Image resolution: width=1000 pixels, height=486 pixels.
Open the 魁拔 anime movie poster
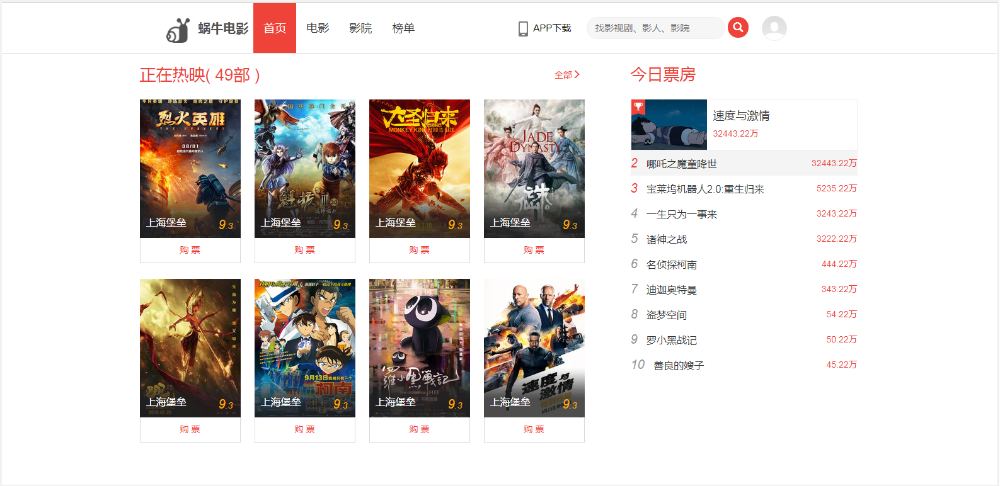[x=305, y=168]
